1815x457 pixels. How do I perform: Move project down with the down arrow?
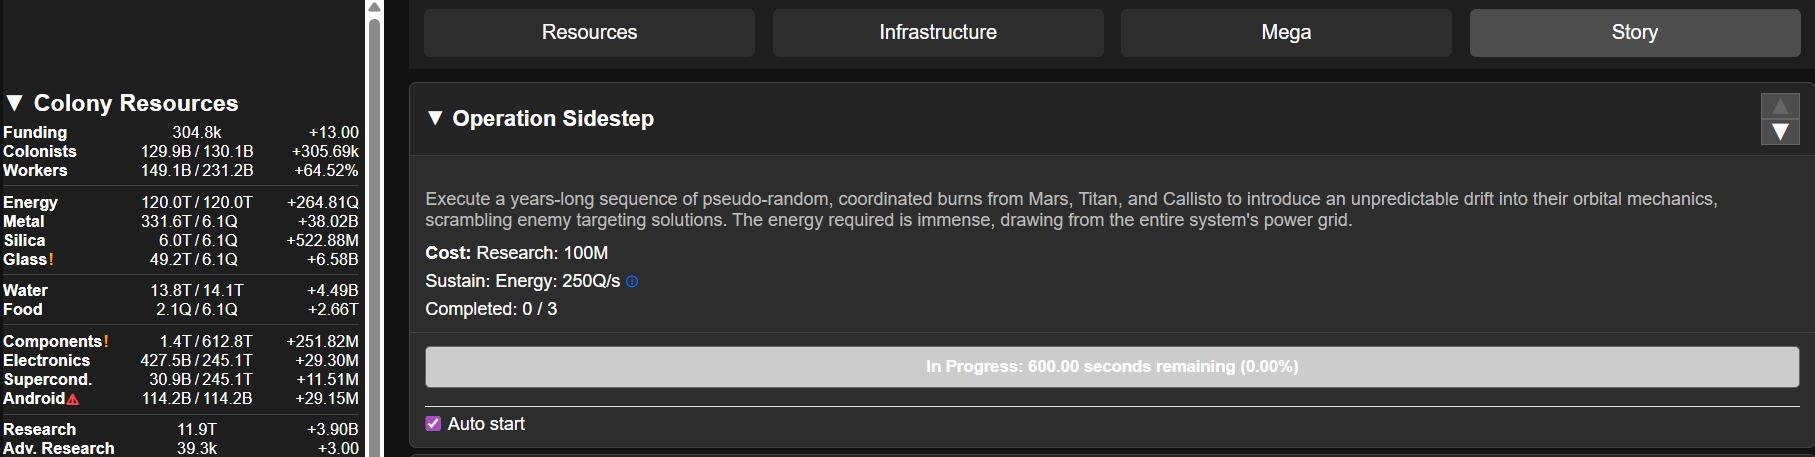(1780, 132)
